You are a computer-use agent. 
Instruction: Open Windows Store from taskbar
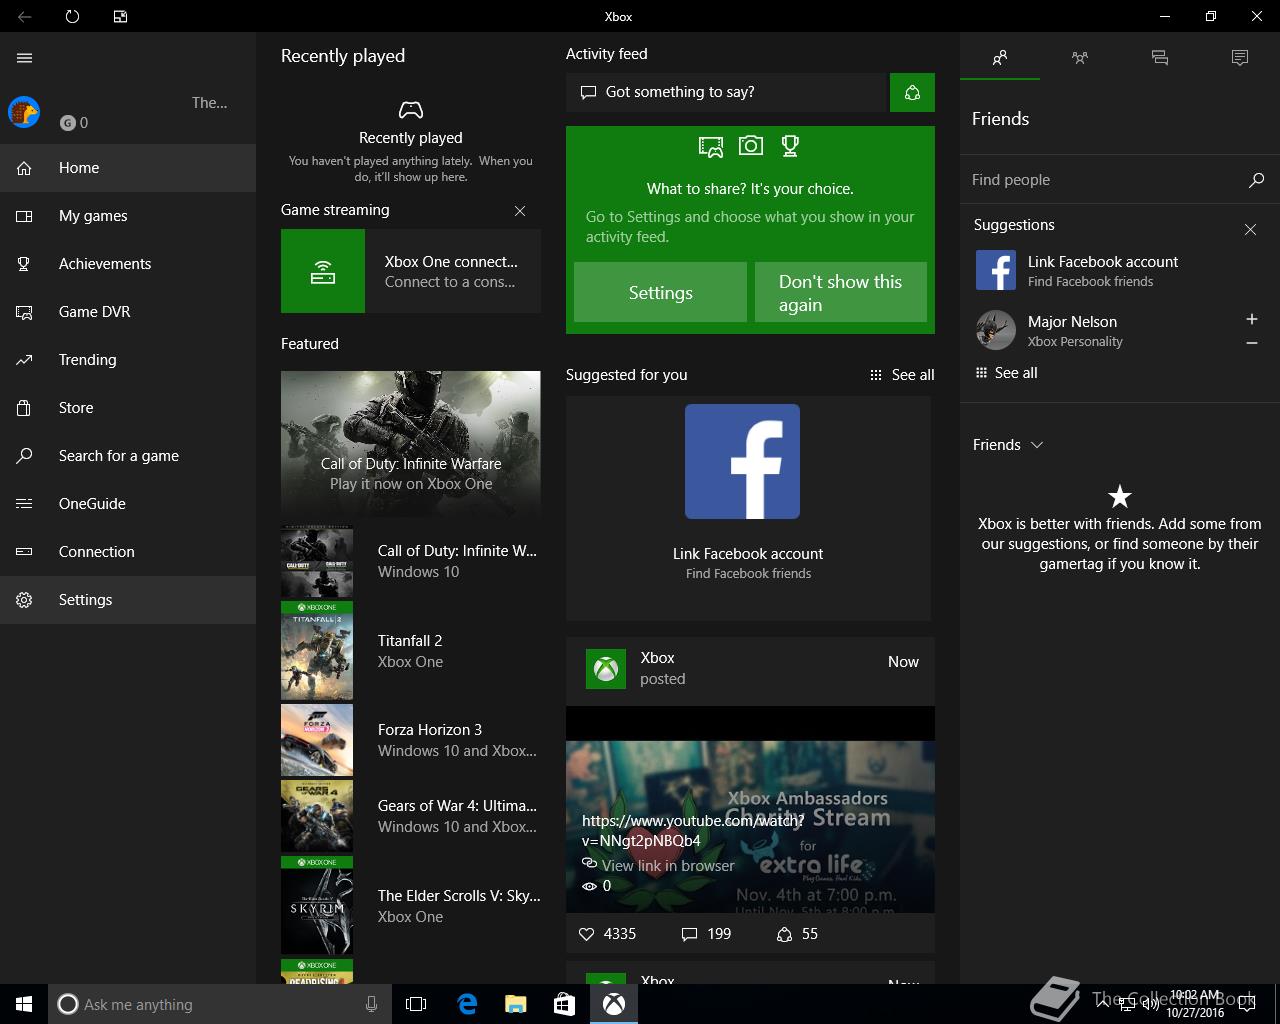[564, 1004]
